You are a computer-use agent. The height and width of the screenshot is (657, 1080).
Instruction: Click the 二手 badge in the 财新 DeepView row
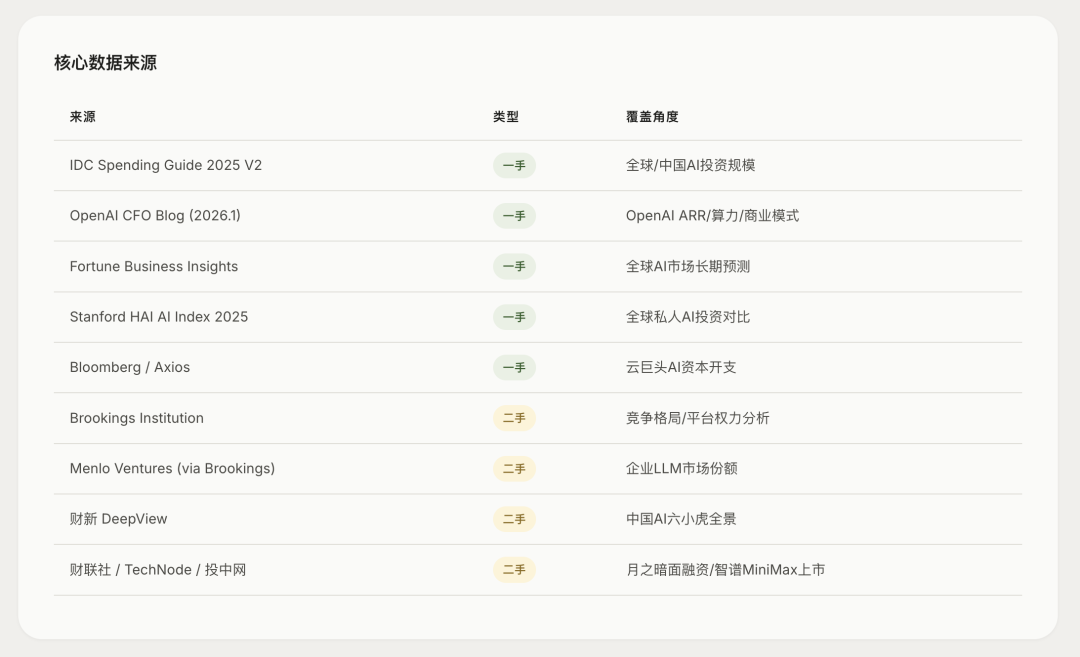pyautogui.click(x=514, y=519)
